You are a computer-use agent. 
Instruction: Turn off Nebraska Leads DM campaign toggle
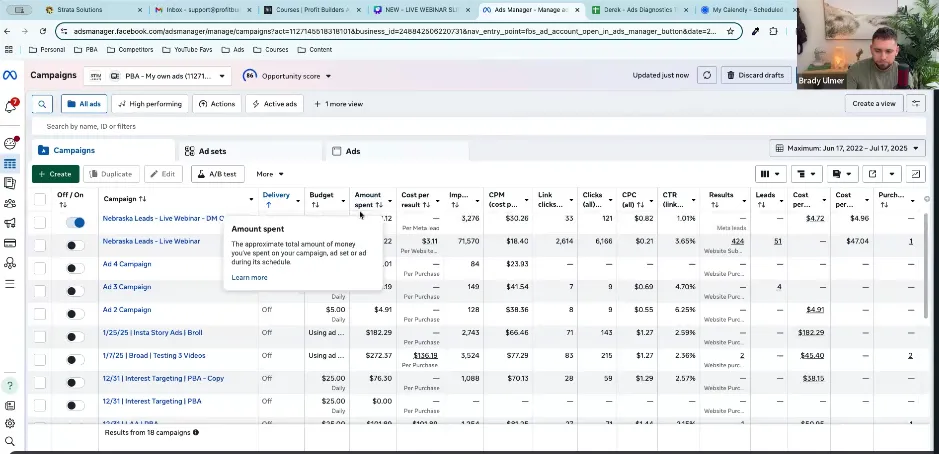point(75,222)
